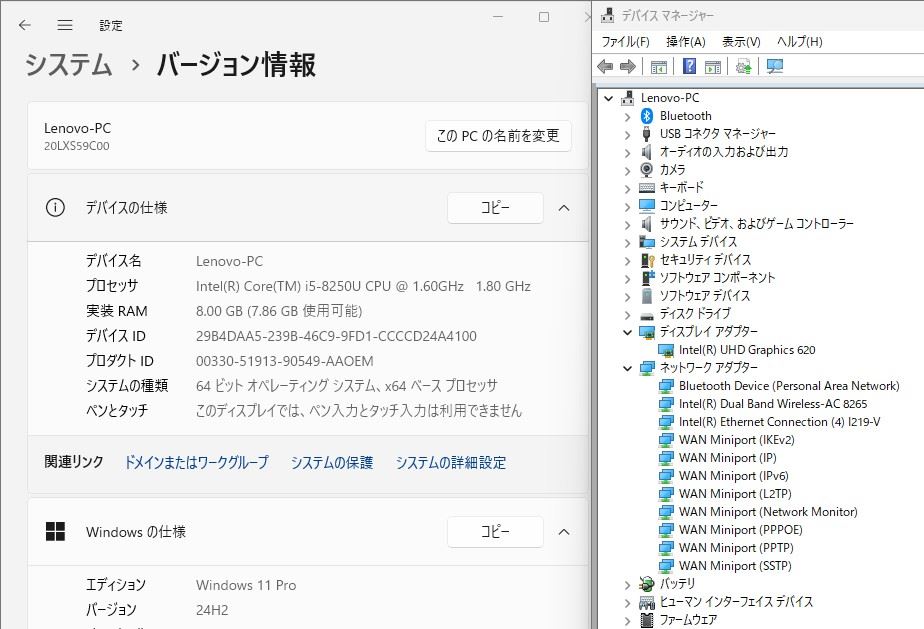Expand the Bluetooth category
Screen dimensions: 924x629
coord(627,117)
